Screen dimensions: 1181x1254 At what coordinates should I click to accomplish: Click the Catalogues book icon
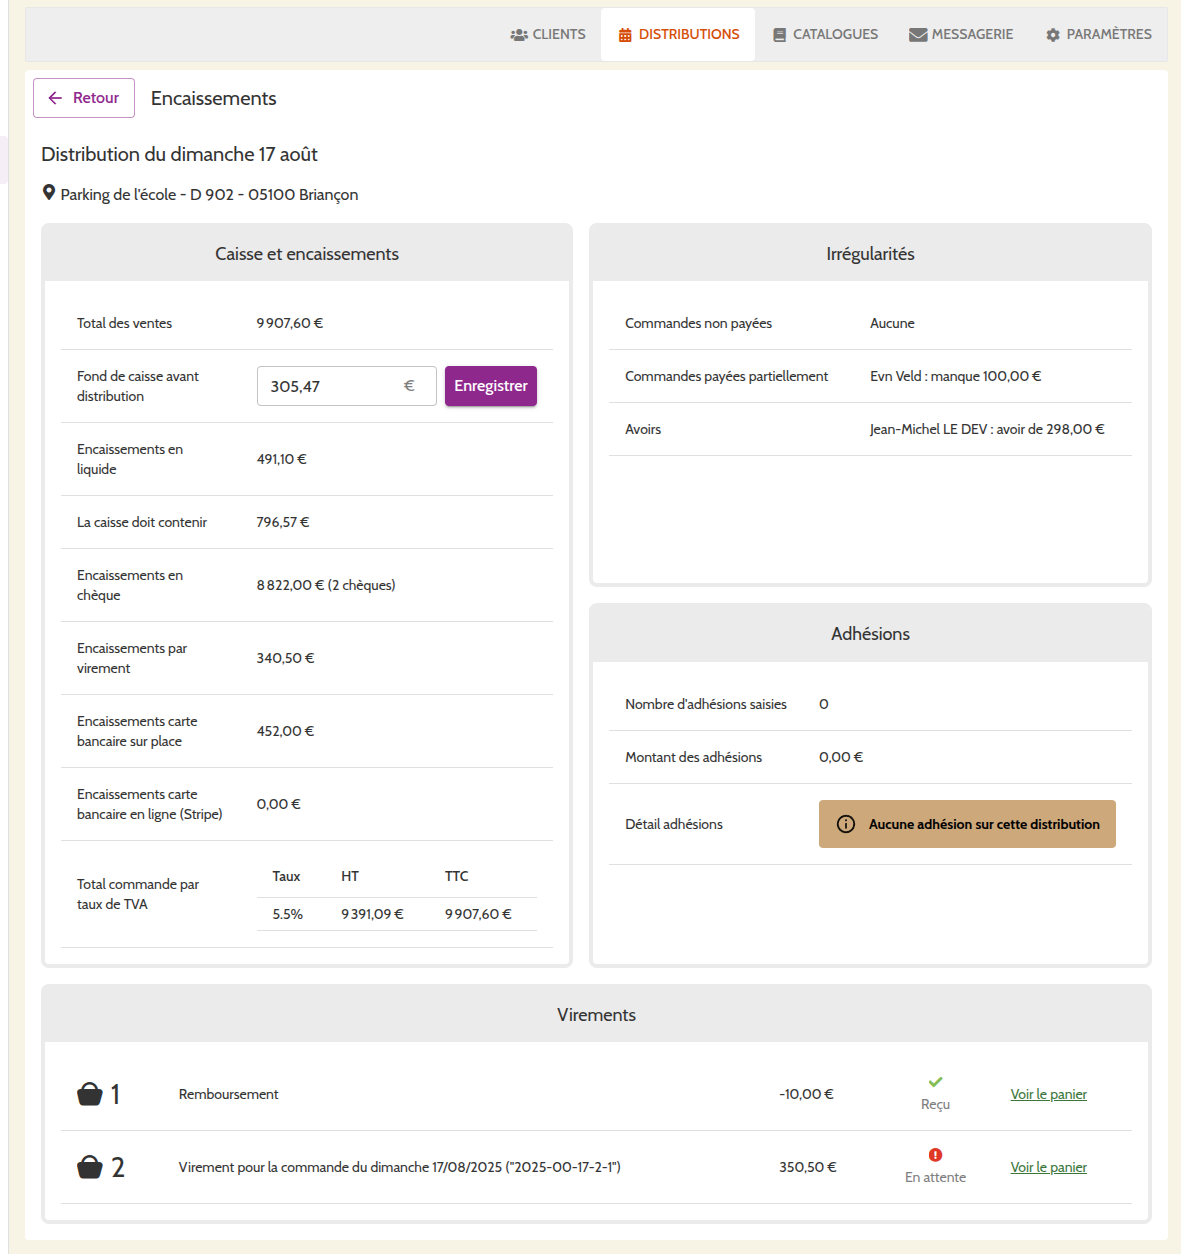[779, 35]
